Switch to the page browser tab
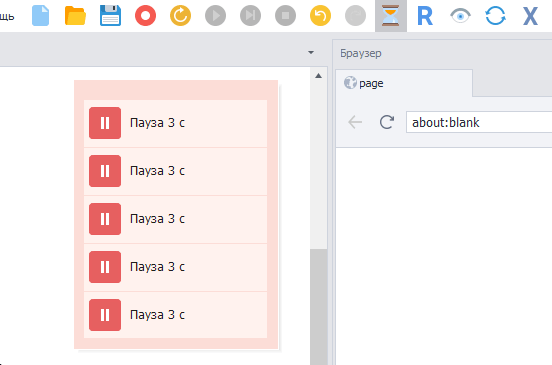Screen dimensions: 552x365 coord(404,83)
